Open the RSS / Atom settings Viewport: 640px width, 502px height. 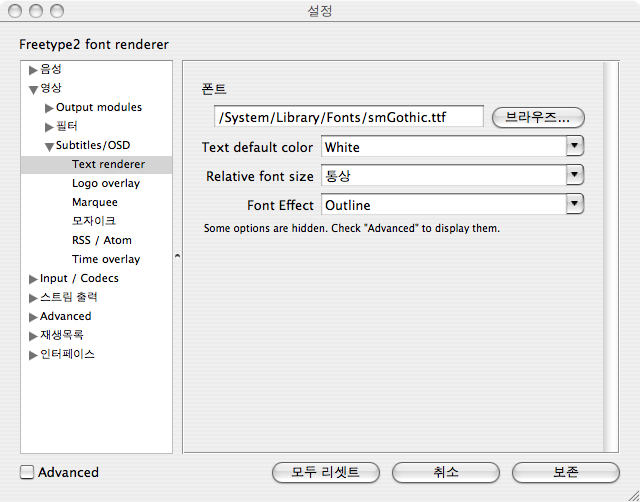(x=102, y=240)
